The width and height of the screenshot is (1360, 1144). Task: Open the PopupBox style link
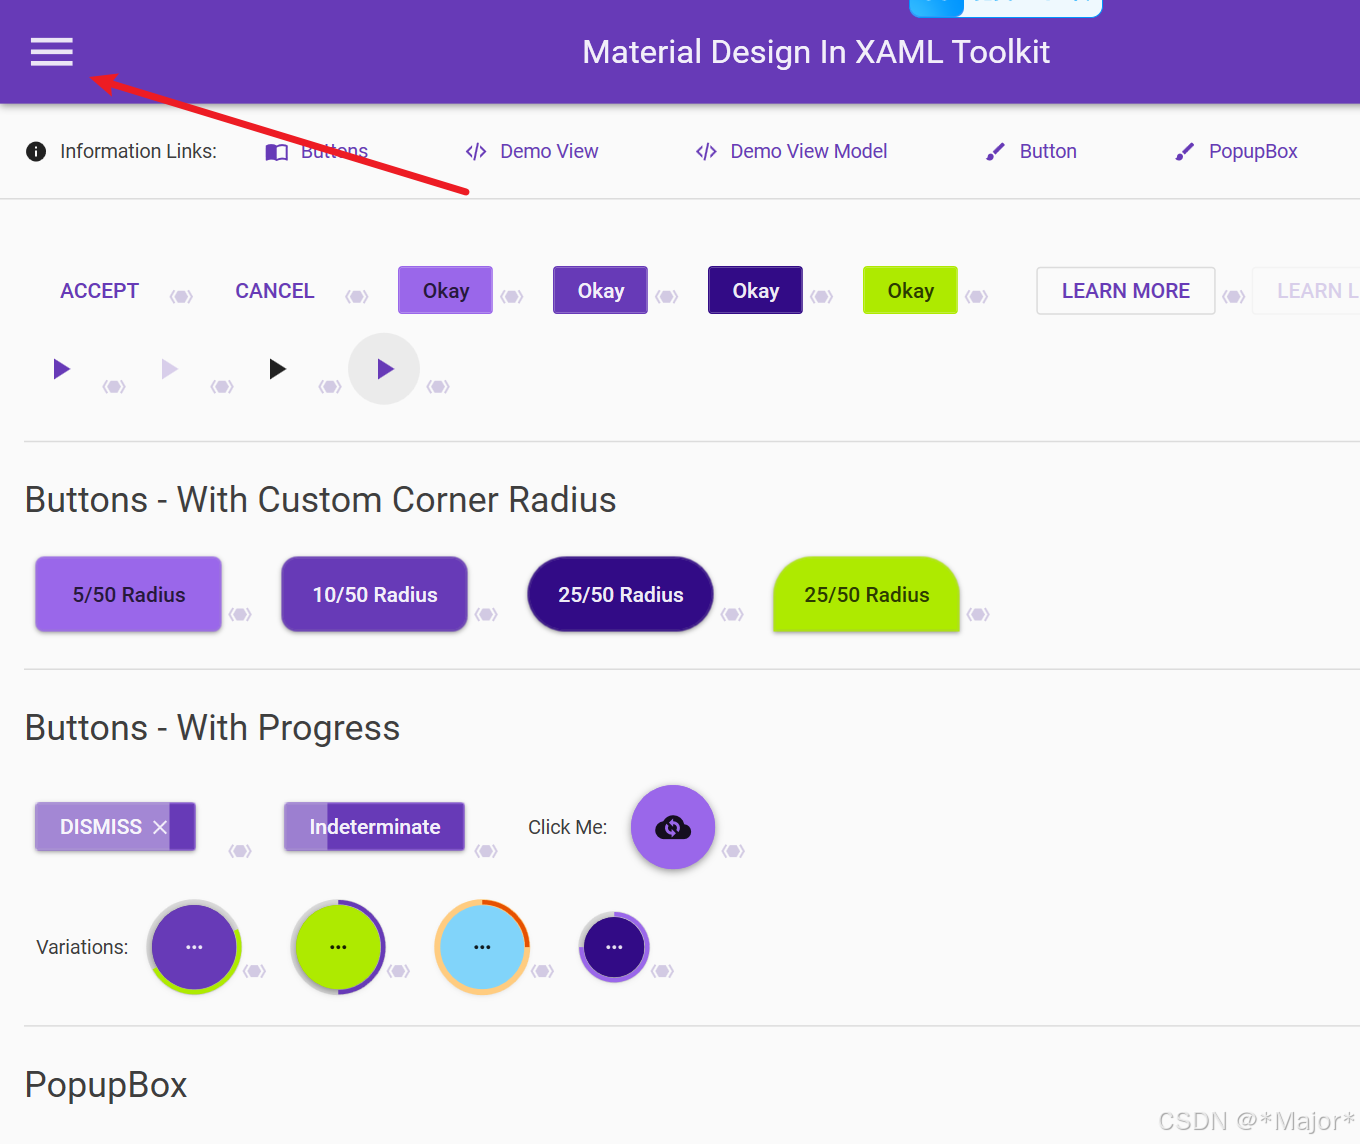click(x=1236, y=152)
